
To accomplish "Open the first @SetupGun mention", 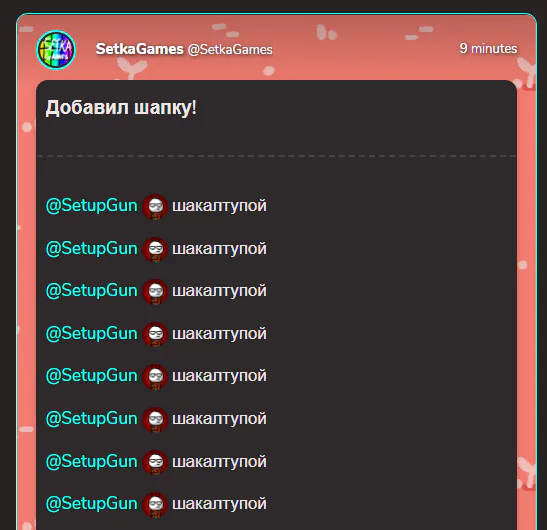I will [x=92, y=206].
